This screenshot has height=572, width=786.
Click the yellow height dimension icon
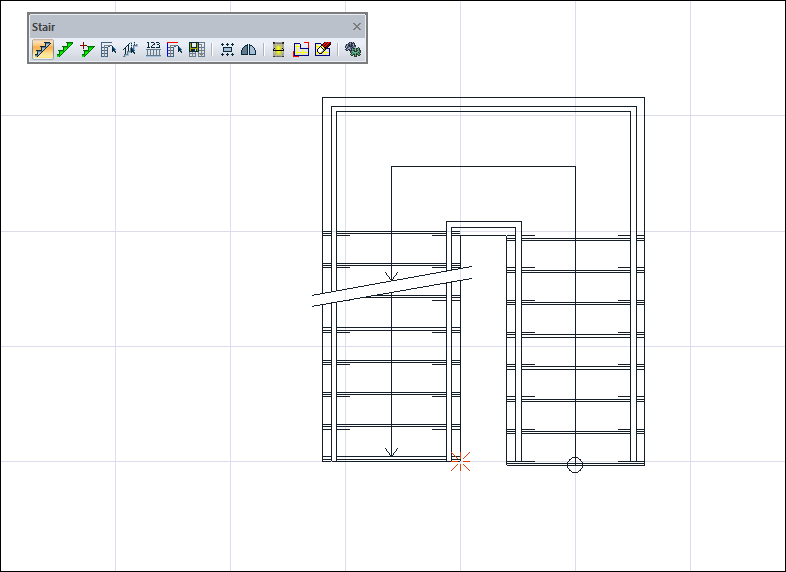pyautogui.click(x=279, y=49)
